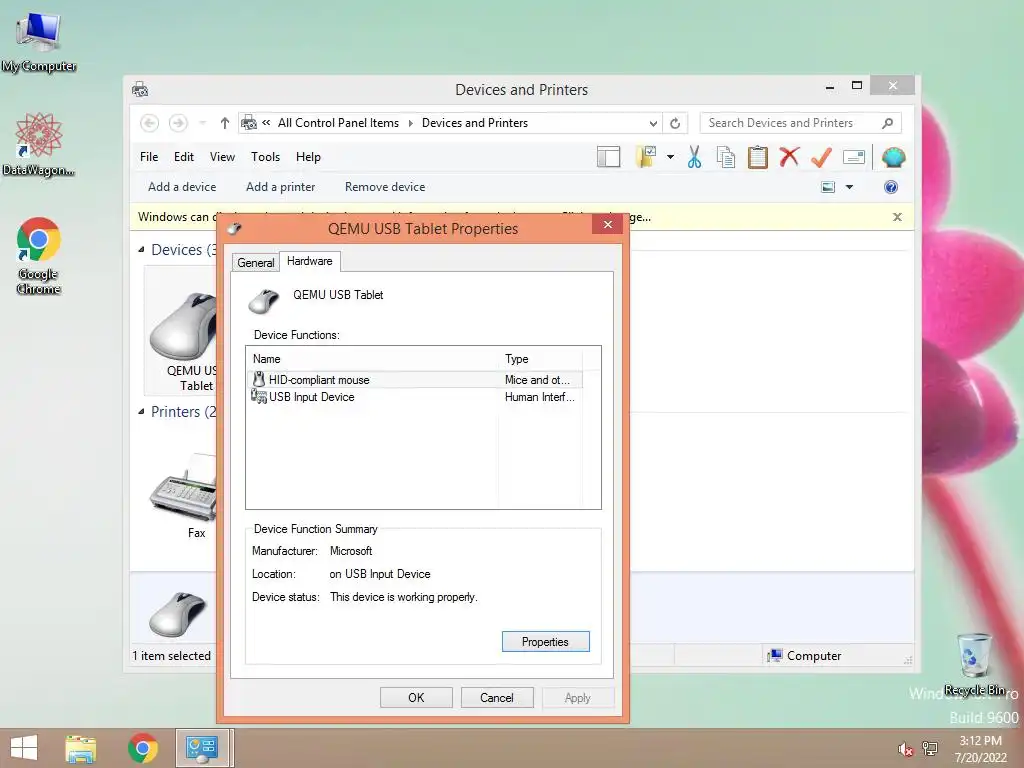This screenshot has width=1024, height=768.
Task: Click the Copy toolbar icon
Action: (x=726, y=157)
